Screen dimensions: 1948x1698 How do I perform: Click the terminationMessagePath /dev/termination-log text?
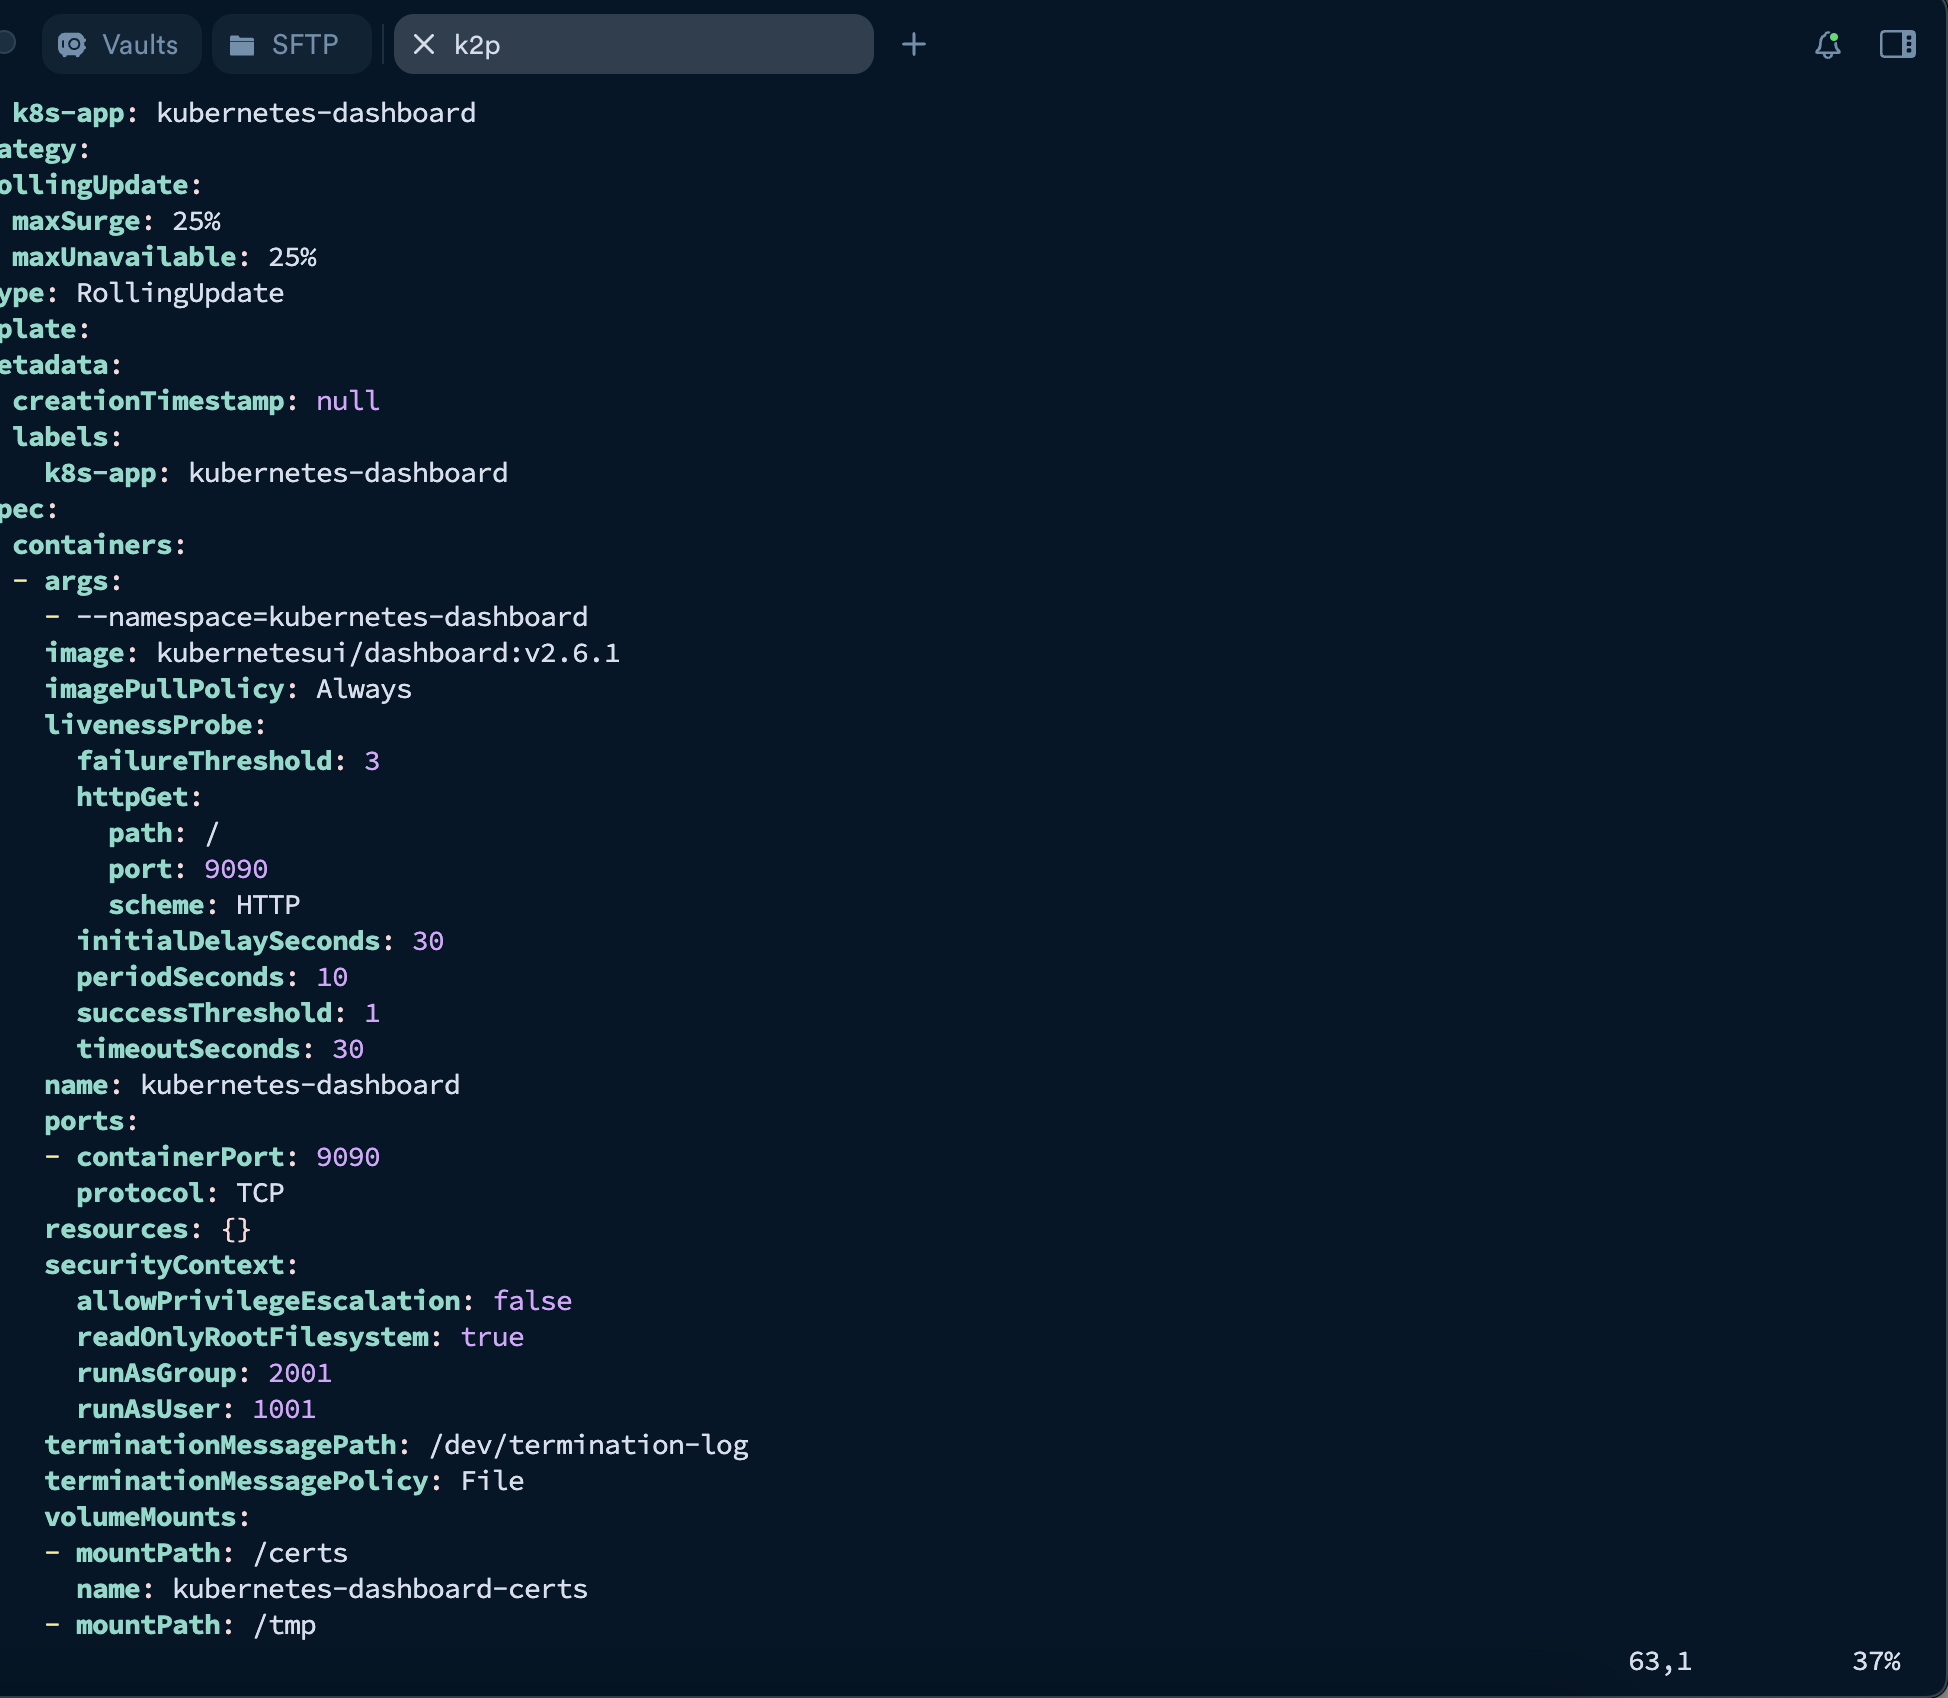(588, 1445)
